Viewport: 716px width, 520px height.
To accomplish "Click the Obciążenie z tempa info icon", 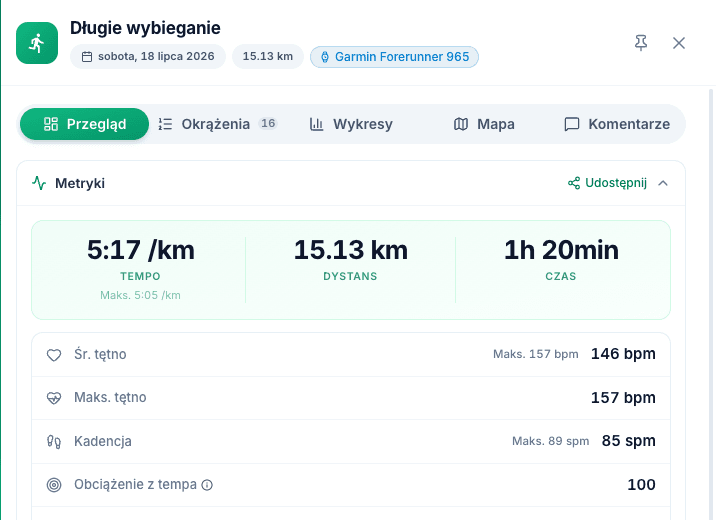I will [207, 485].
